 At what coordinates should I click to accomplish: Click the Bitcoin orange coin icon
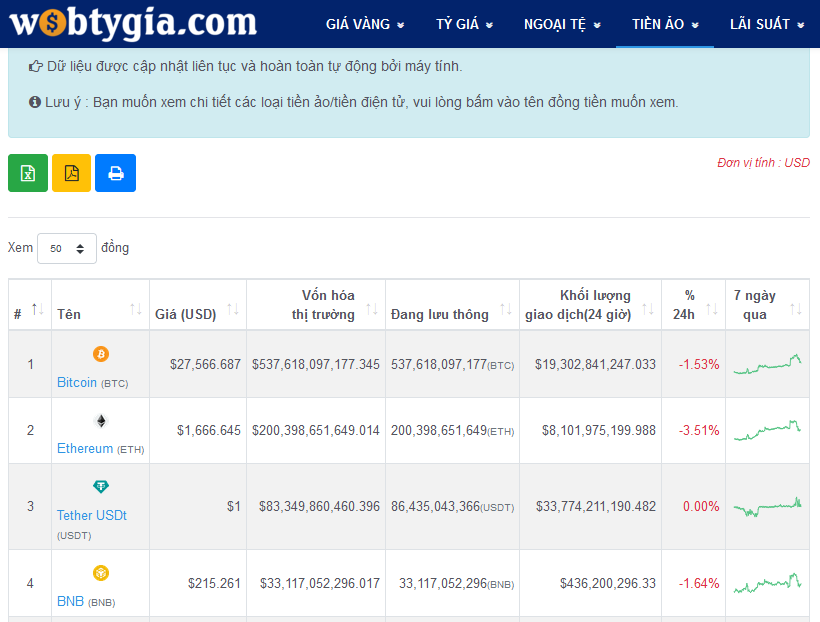point(101,354)
